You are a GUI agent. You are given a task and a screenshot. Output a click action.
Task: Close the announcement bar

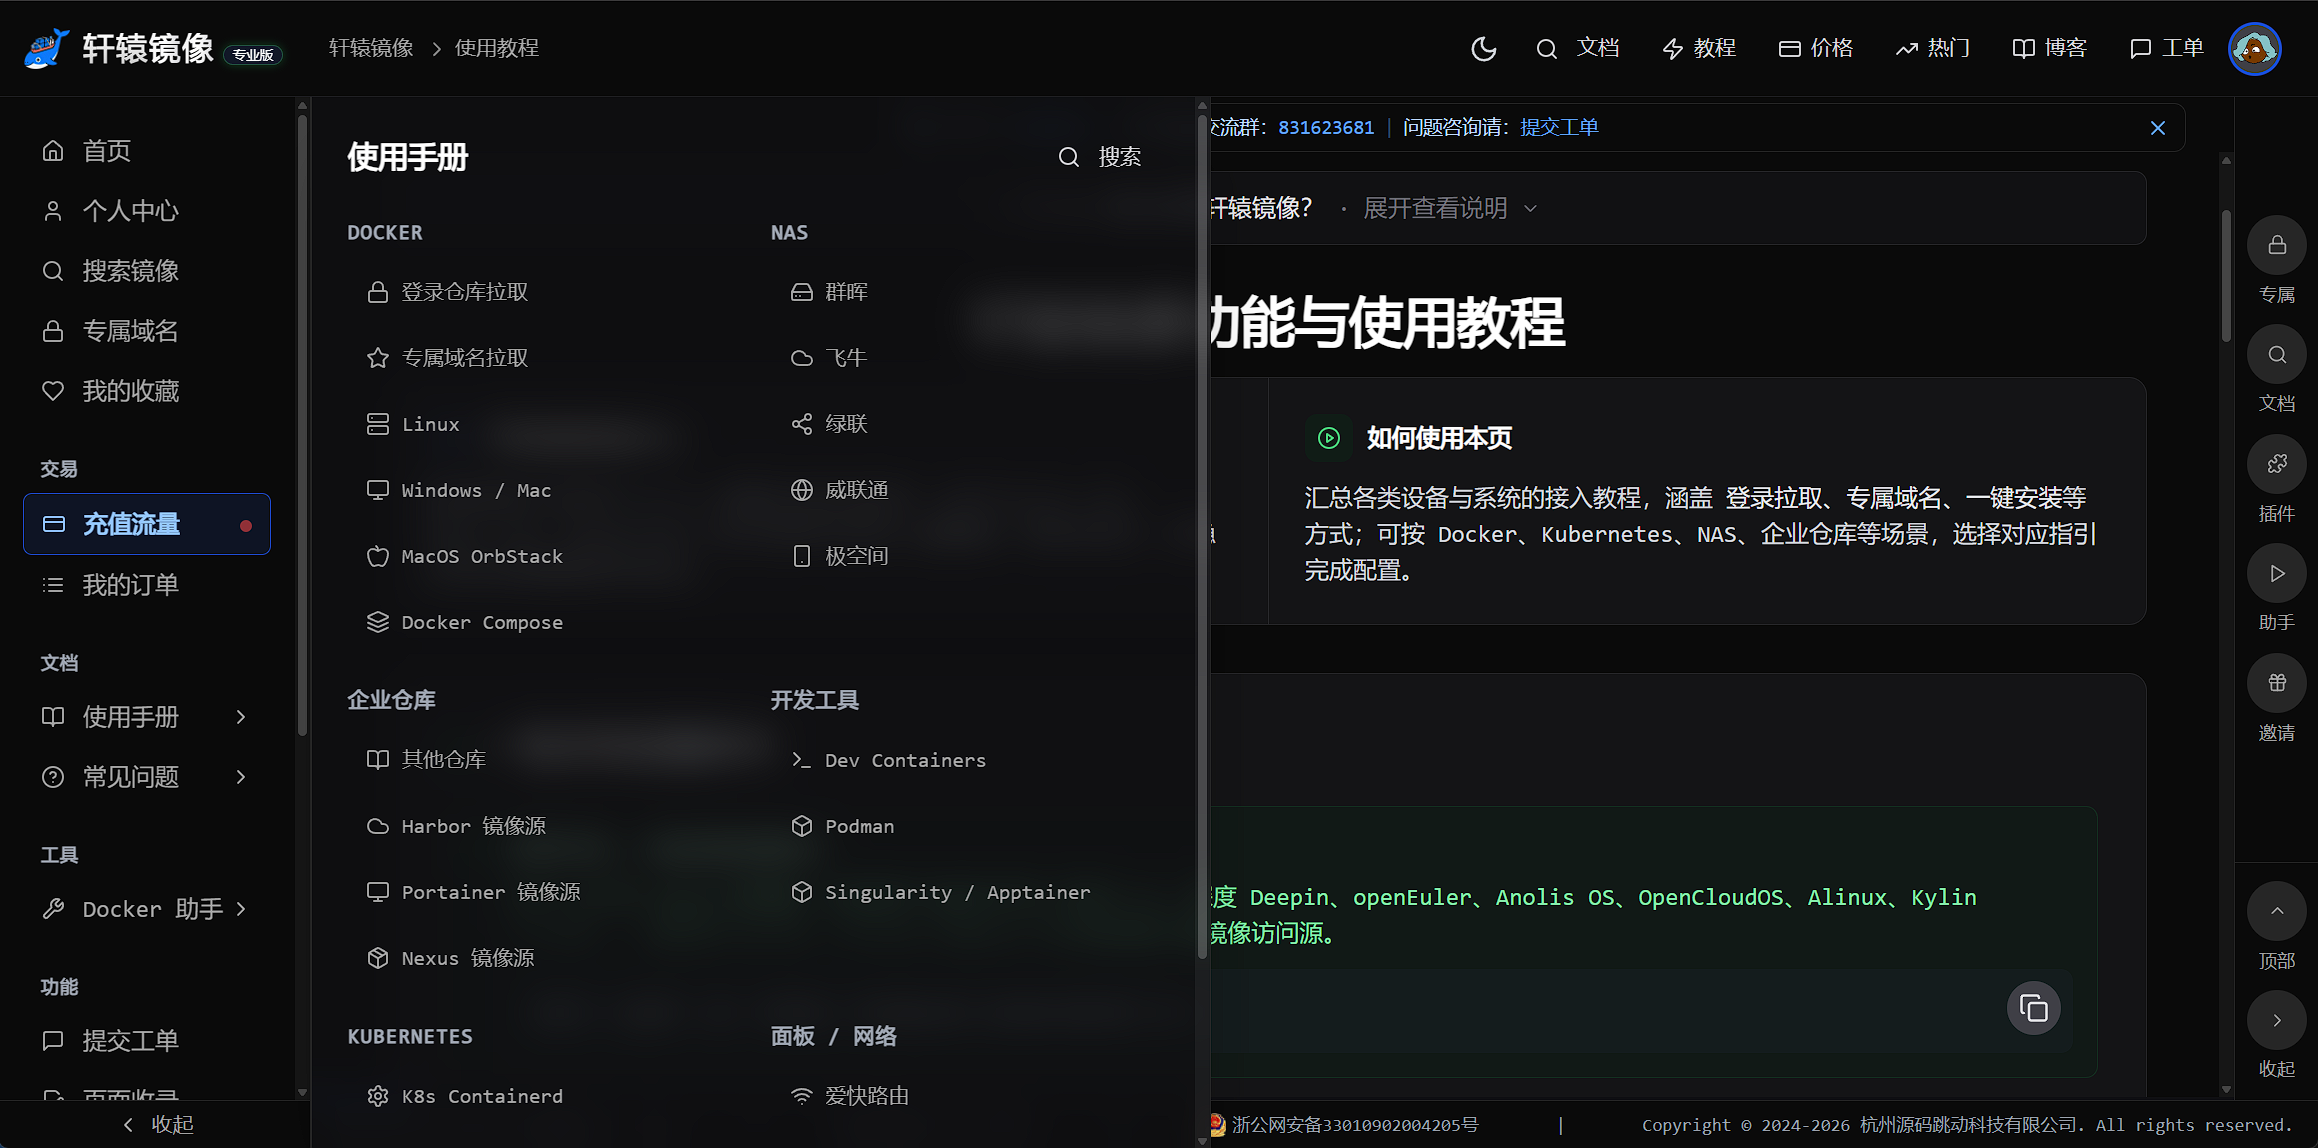point(2157,128)
